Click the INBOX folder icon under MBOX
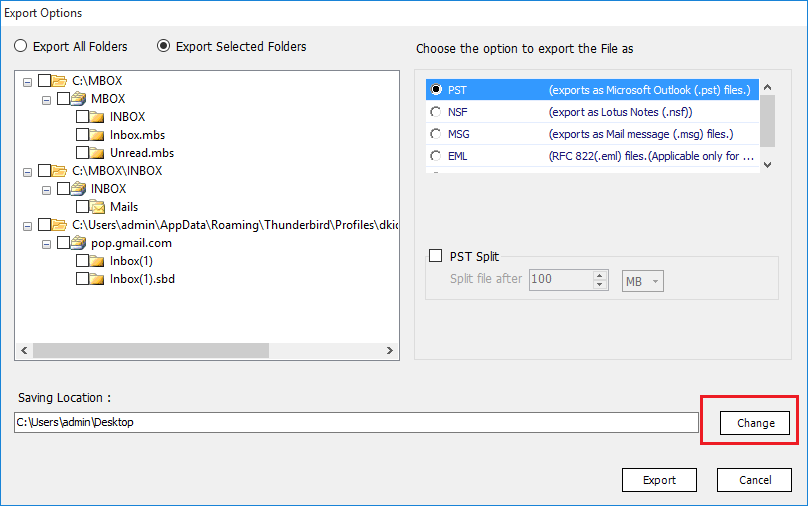 tap(96, 117)
